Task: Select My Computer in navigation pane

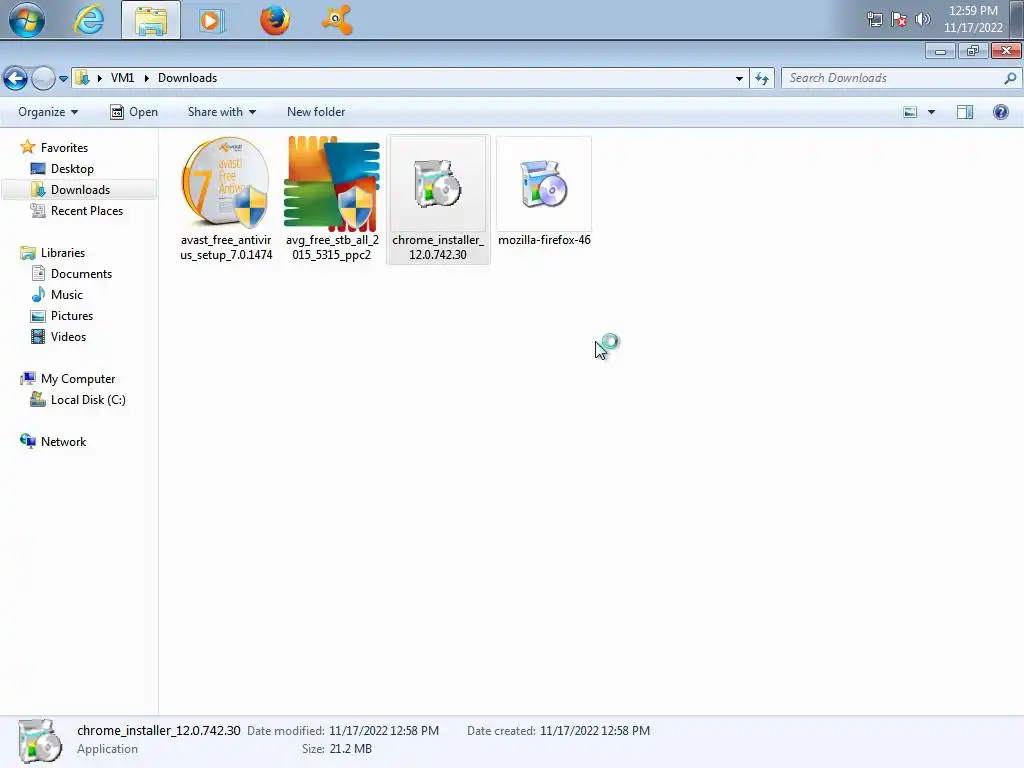Action: pyautogui.click(x=78, y=379)
